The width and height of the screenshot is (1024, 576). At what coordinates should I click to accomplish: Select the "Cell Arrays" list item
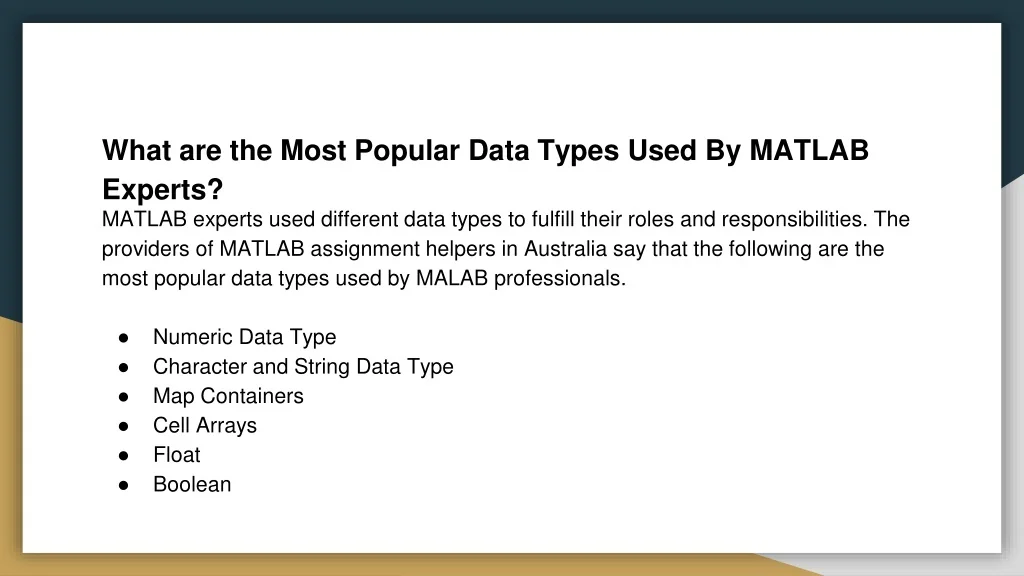click(x=204, y=425)
